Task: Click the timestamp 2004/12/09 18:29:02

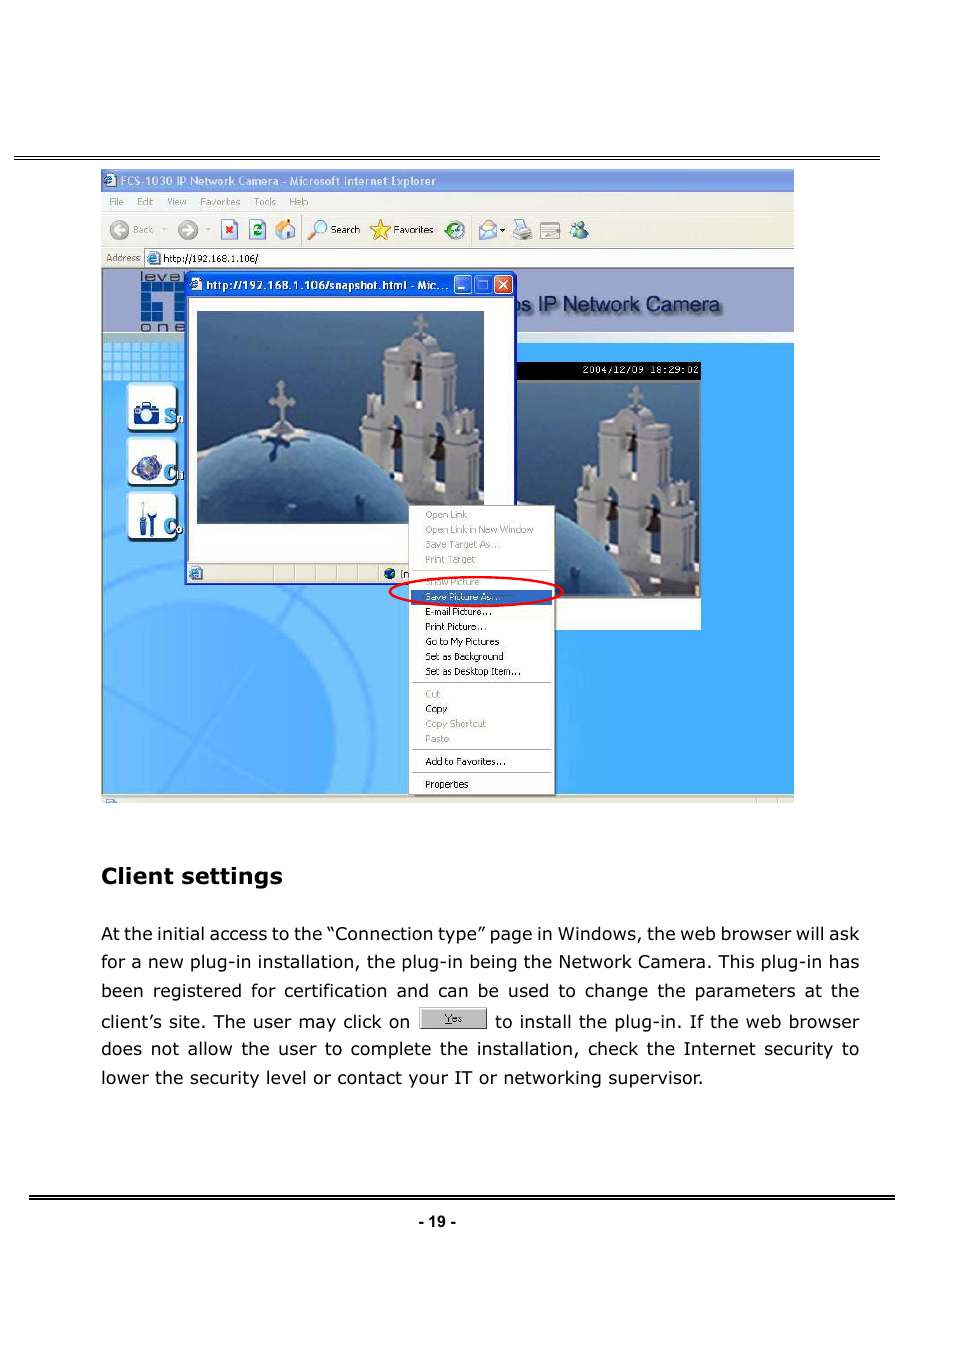Action: pos(641,370)
